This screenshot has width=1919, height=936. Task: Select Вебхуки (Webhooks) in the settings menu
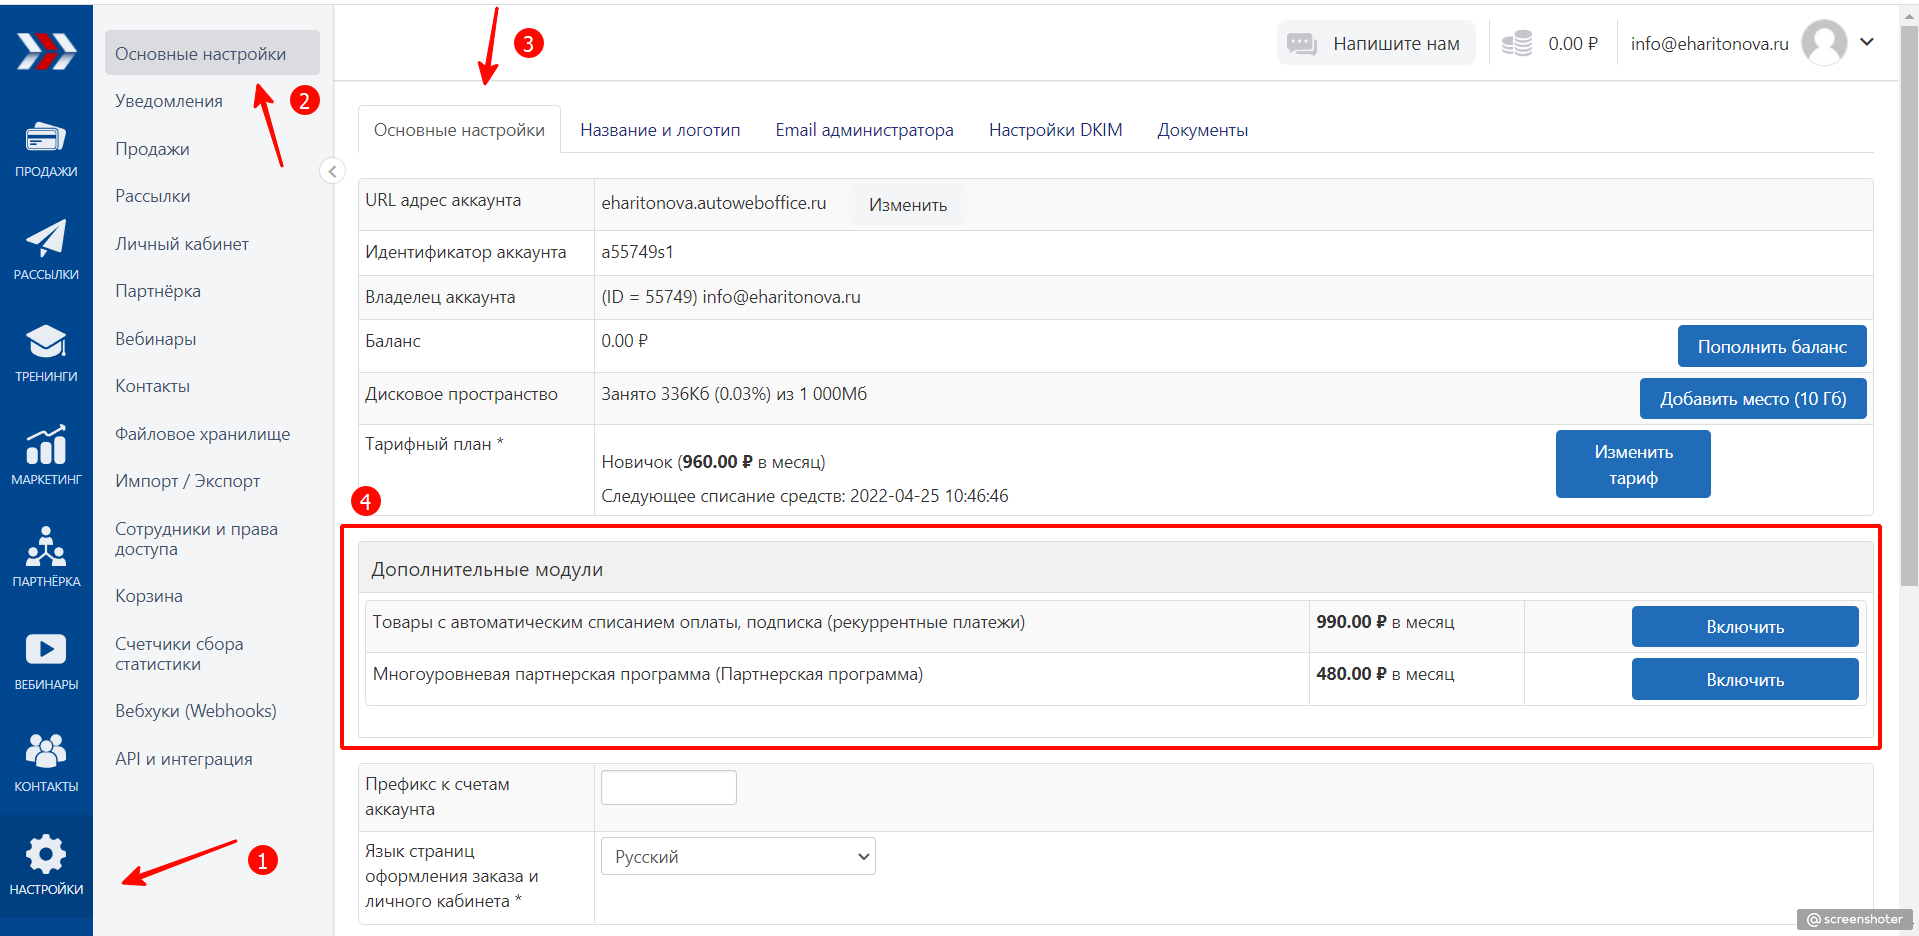[x=196, y=711]
